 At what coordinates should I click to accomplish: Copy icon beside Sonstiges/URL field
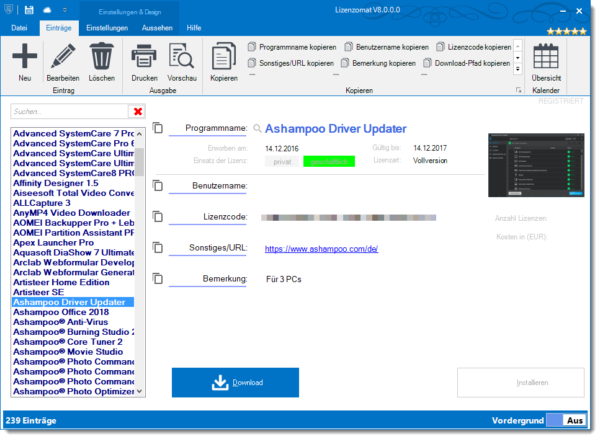pyautogui.click(x=158, y=248)
